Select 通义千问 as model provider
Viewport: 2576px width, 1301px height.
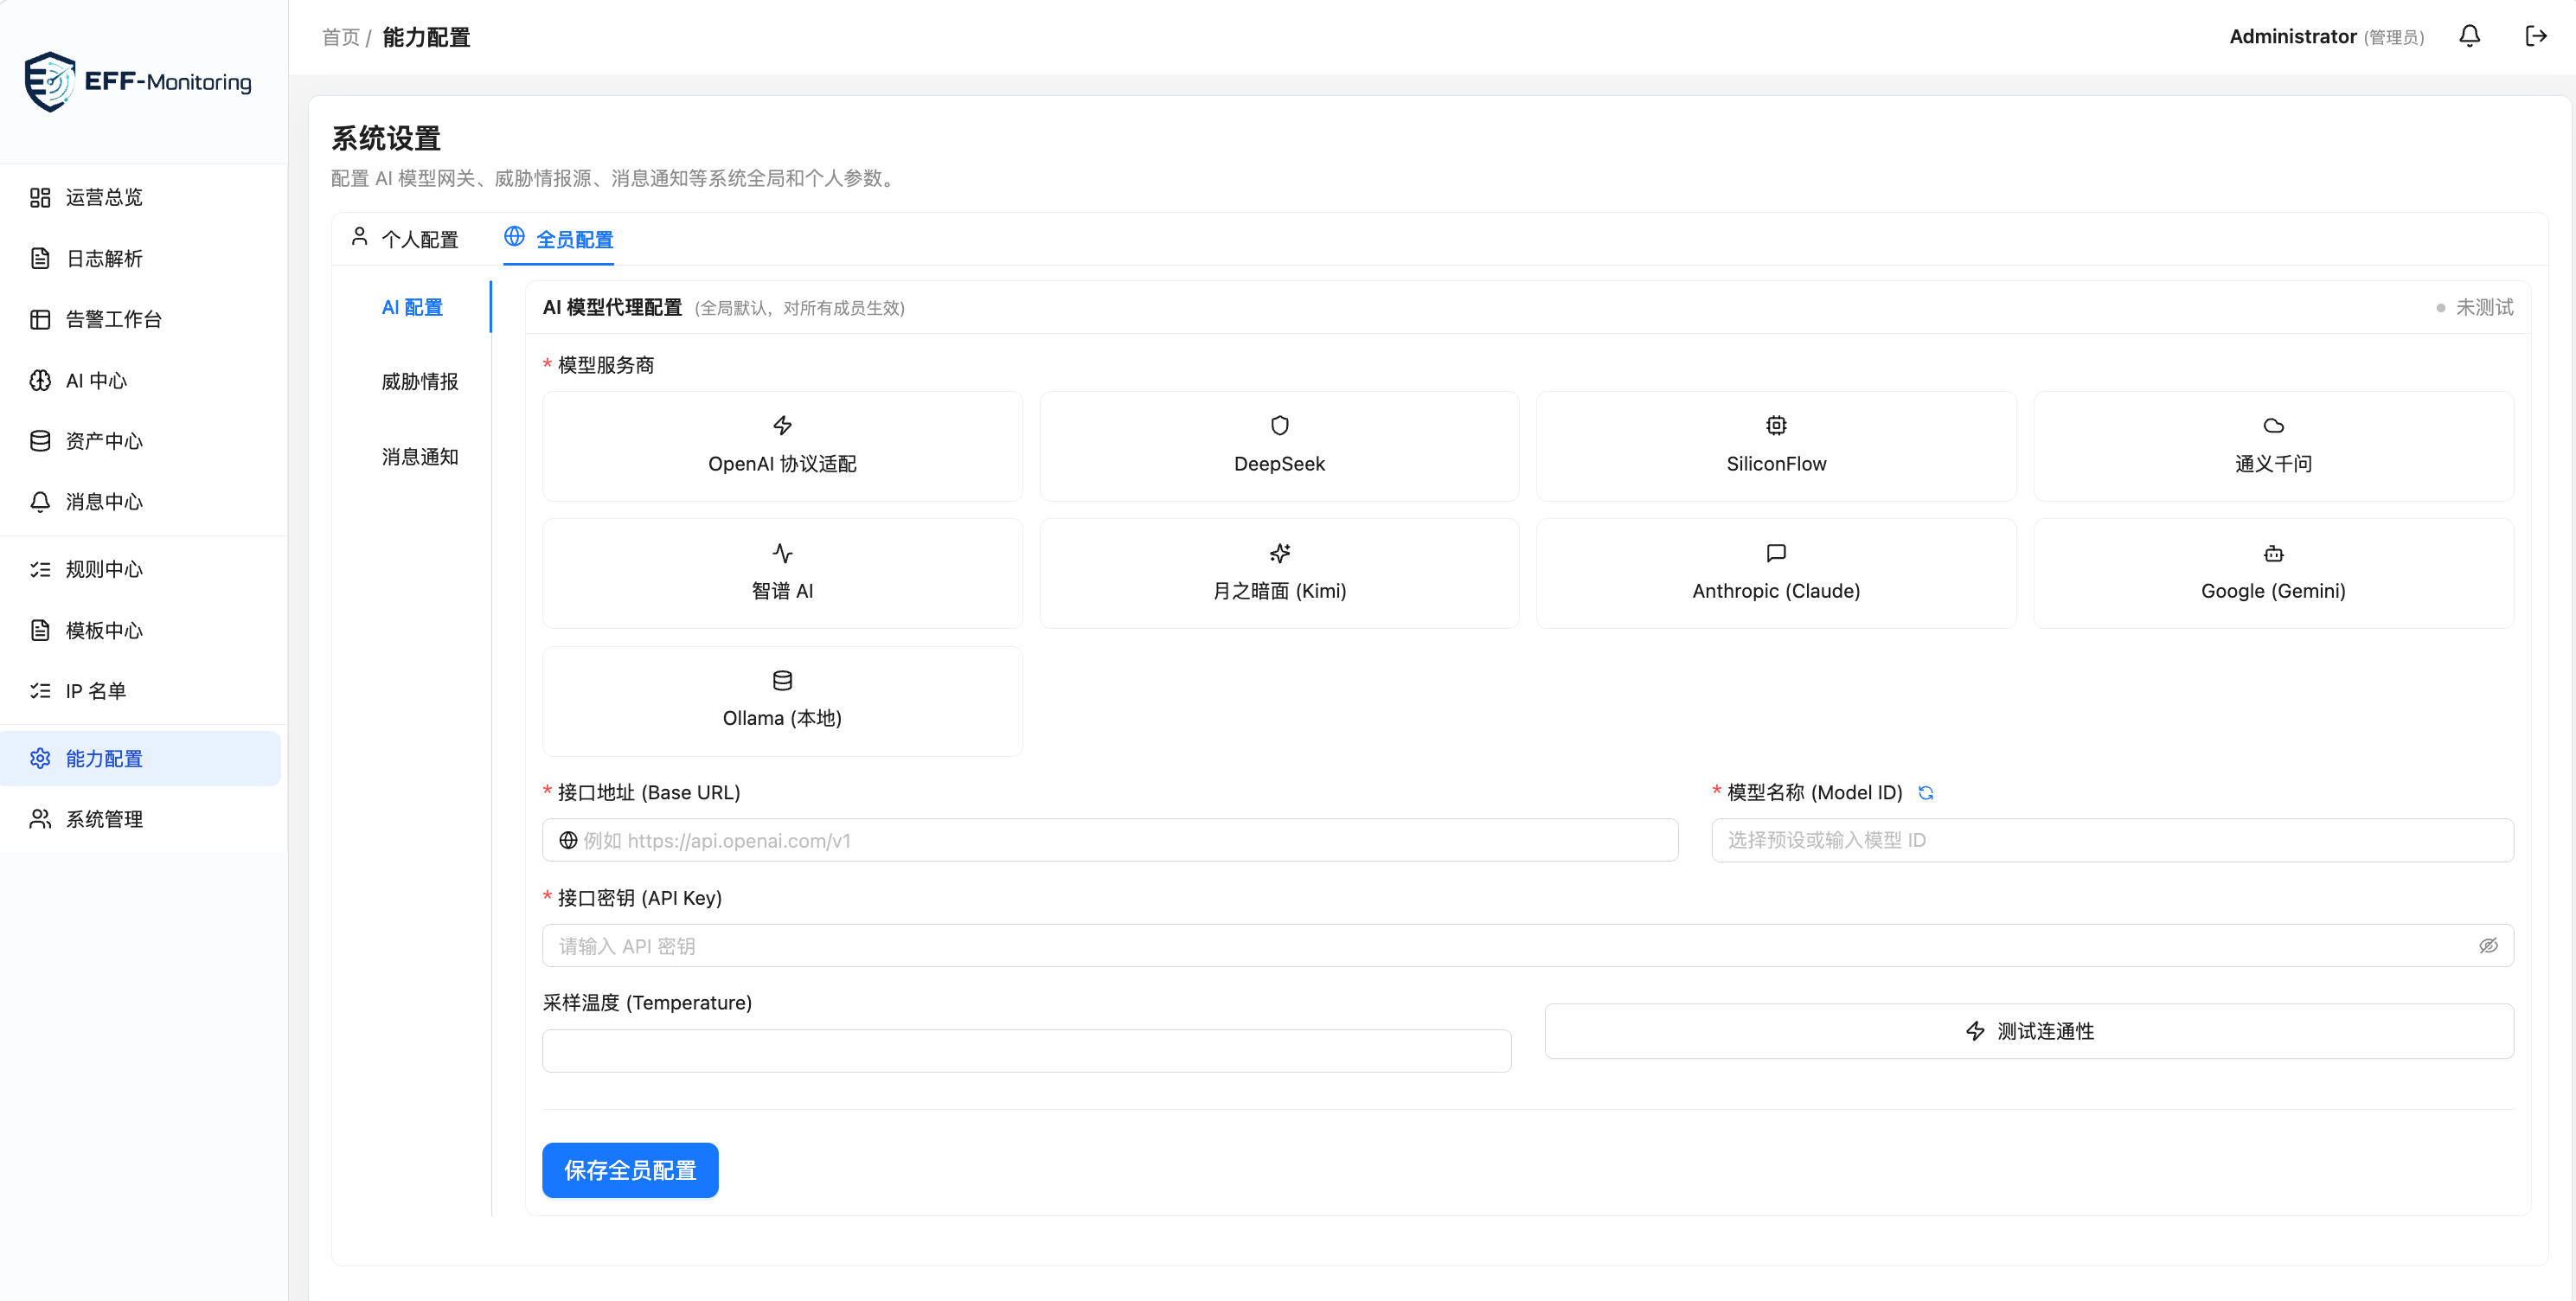(2273, 446)
